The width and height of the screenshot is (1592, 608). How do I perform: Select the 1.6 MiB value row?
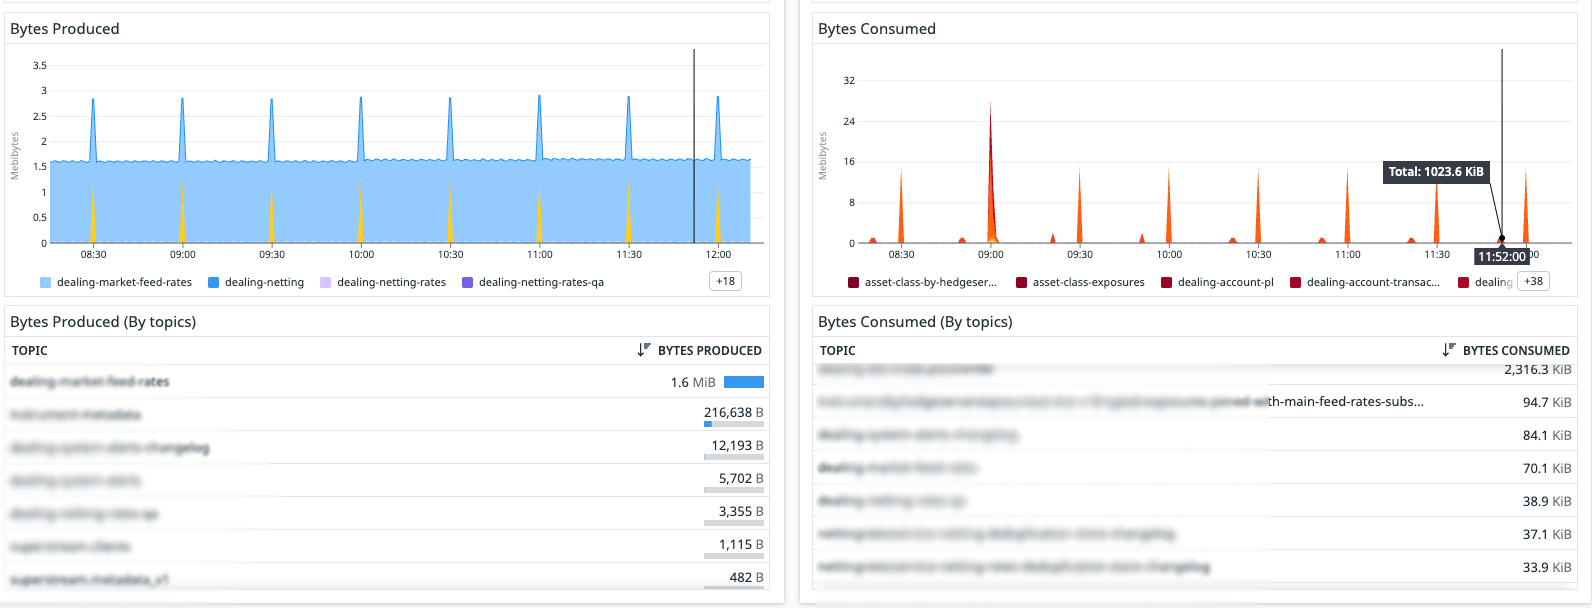pos(386,382)
